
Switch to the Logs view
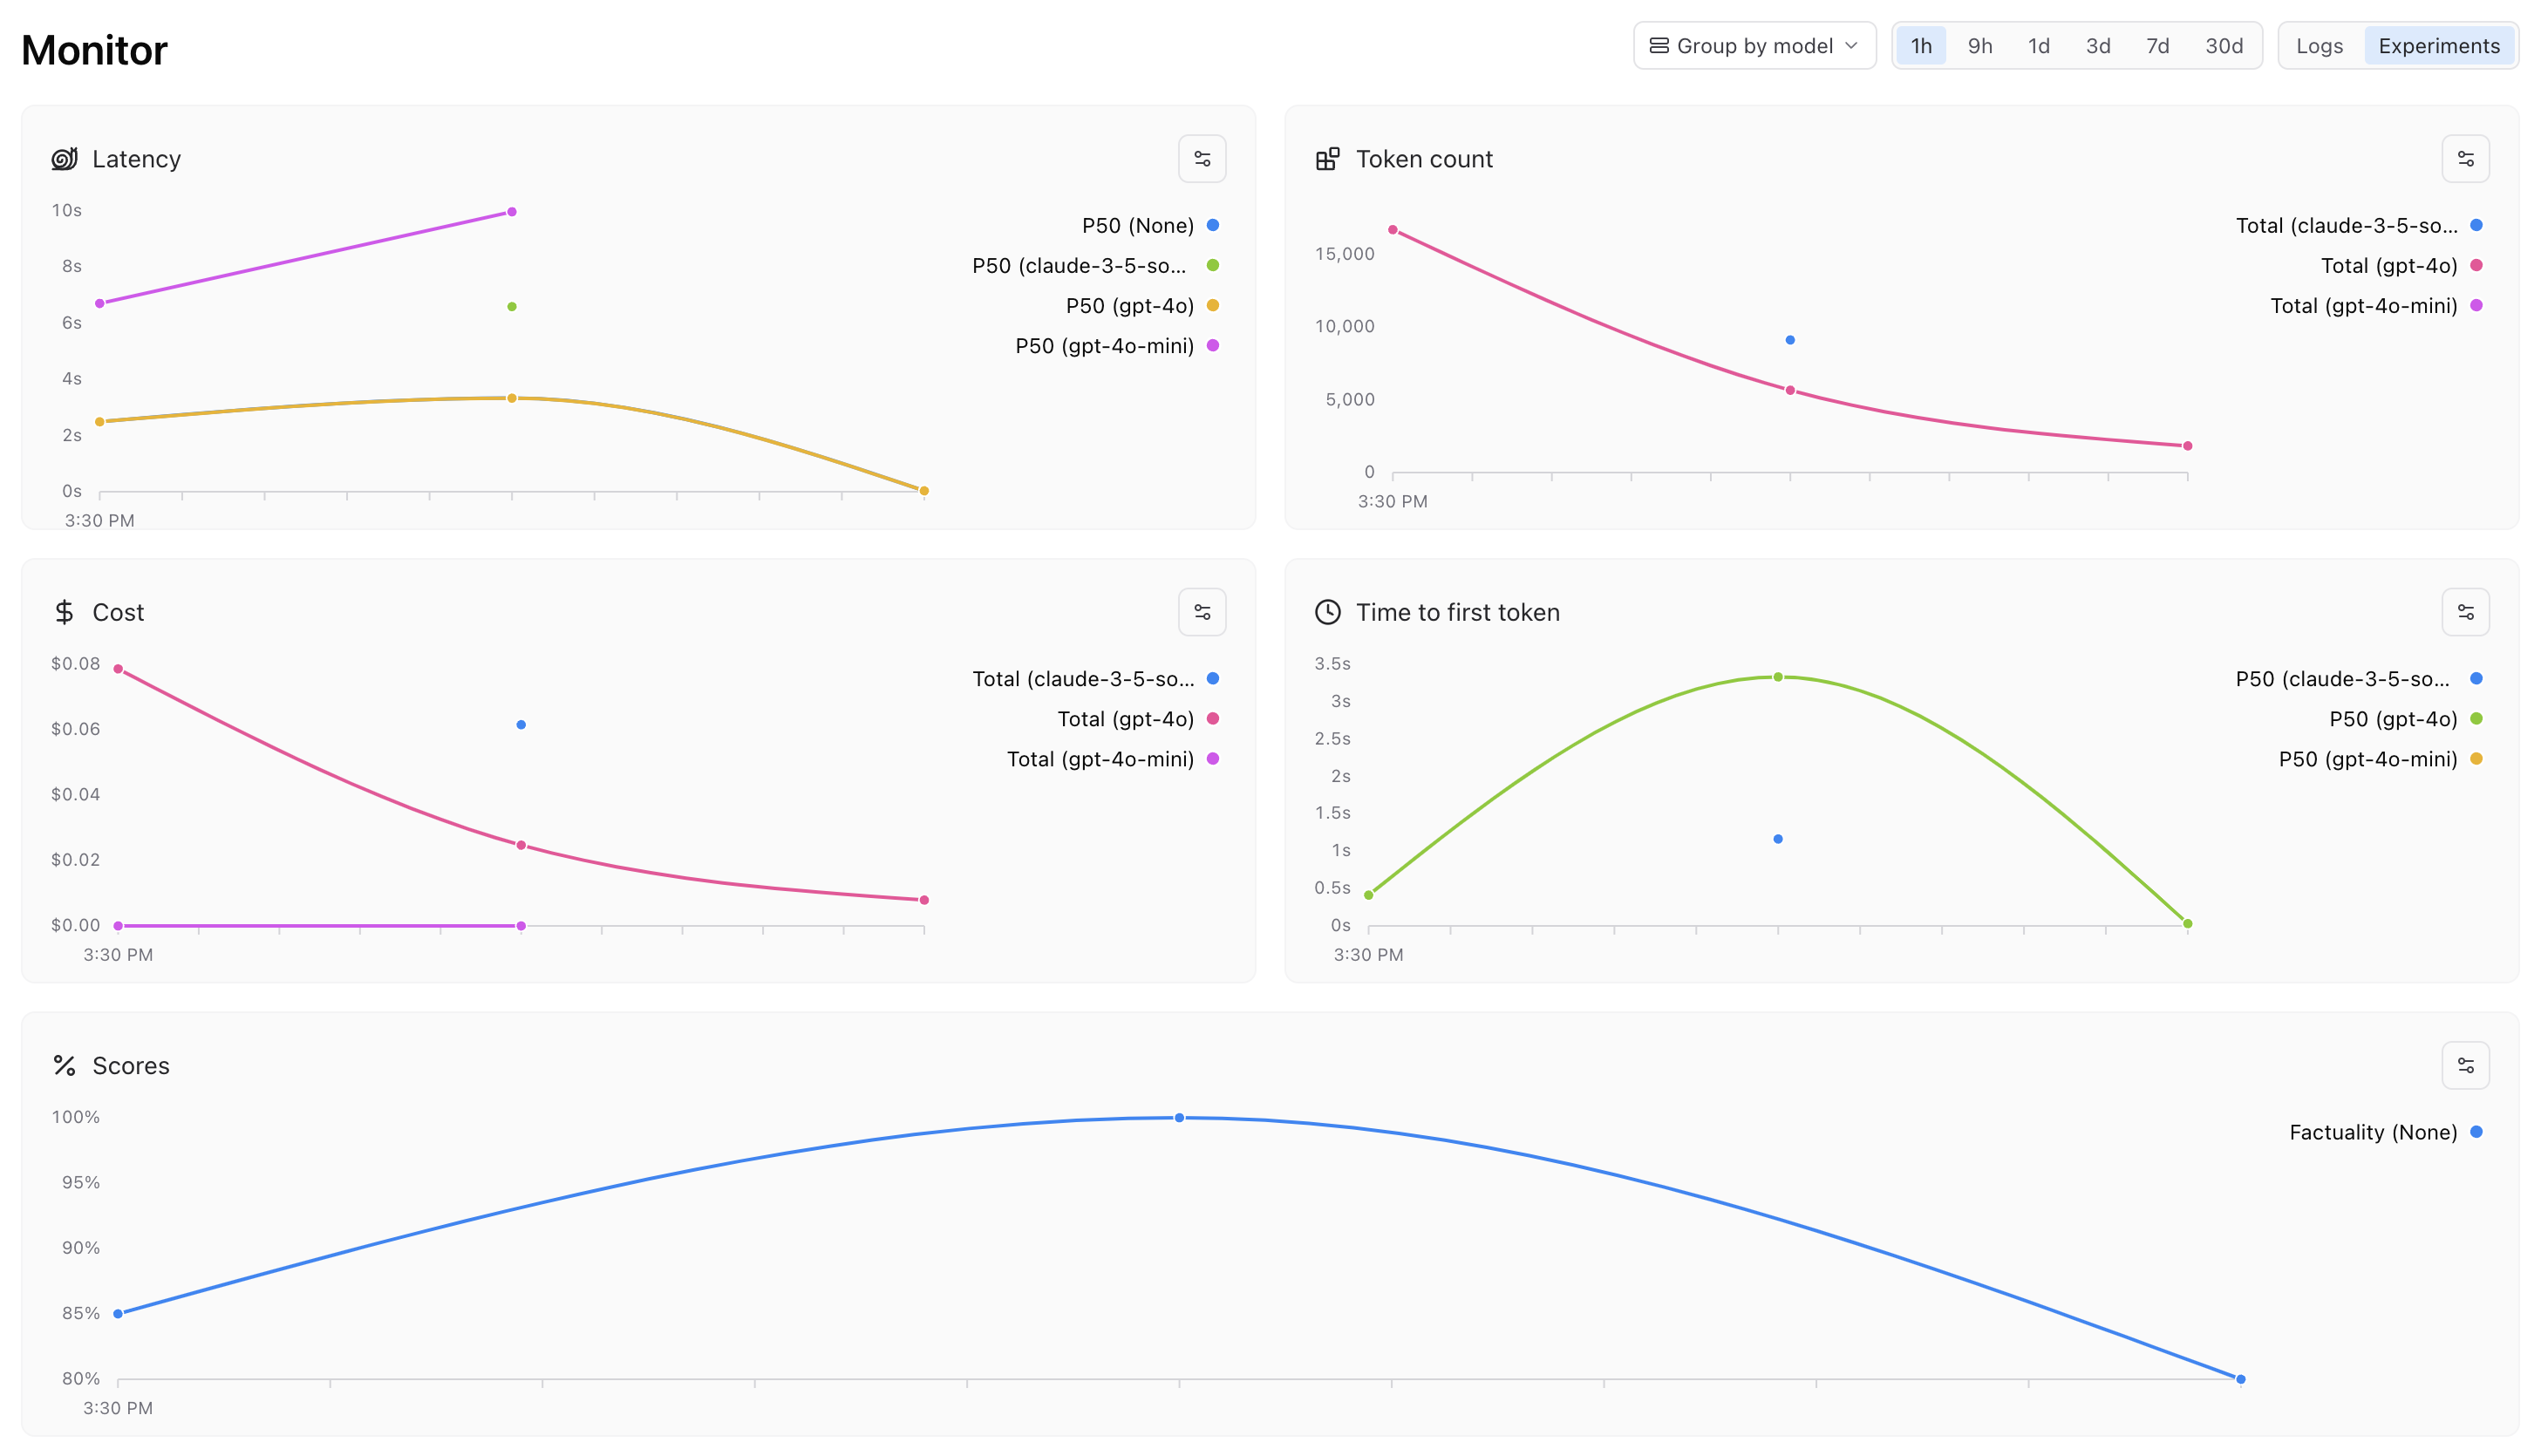[x=2319, y=46]
